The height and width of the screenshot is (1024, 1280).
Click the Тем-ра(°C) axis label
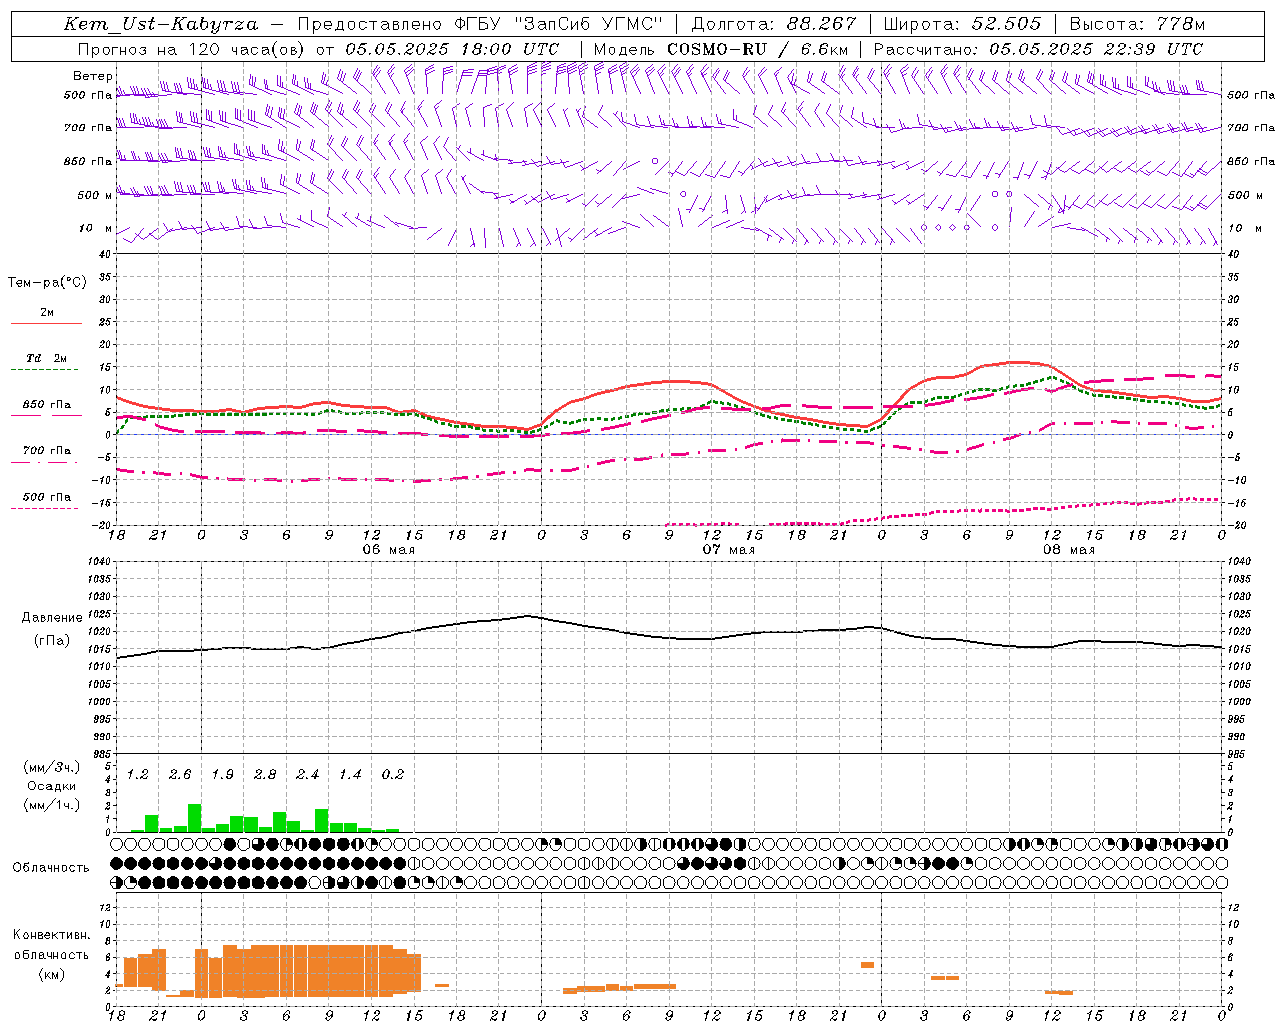[47, 283]
